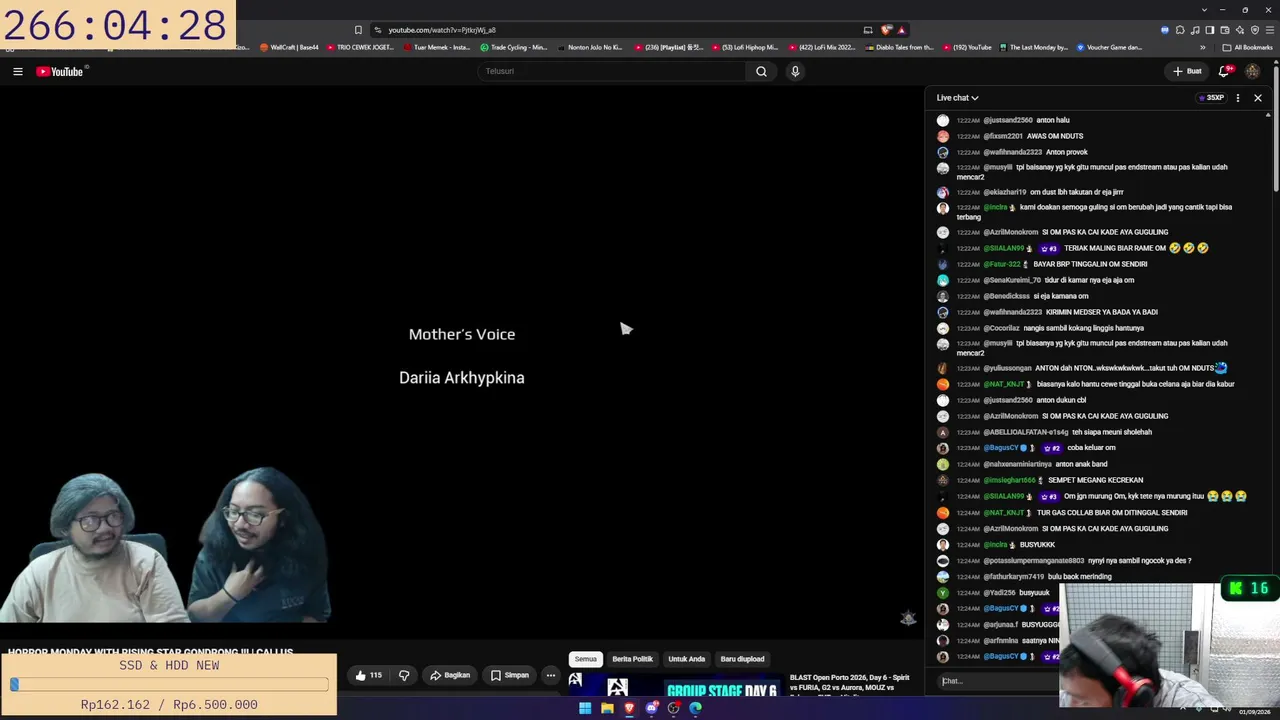Open the WallCraft Base44 bookmark

(x=289, y=47)
